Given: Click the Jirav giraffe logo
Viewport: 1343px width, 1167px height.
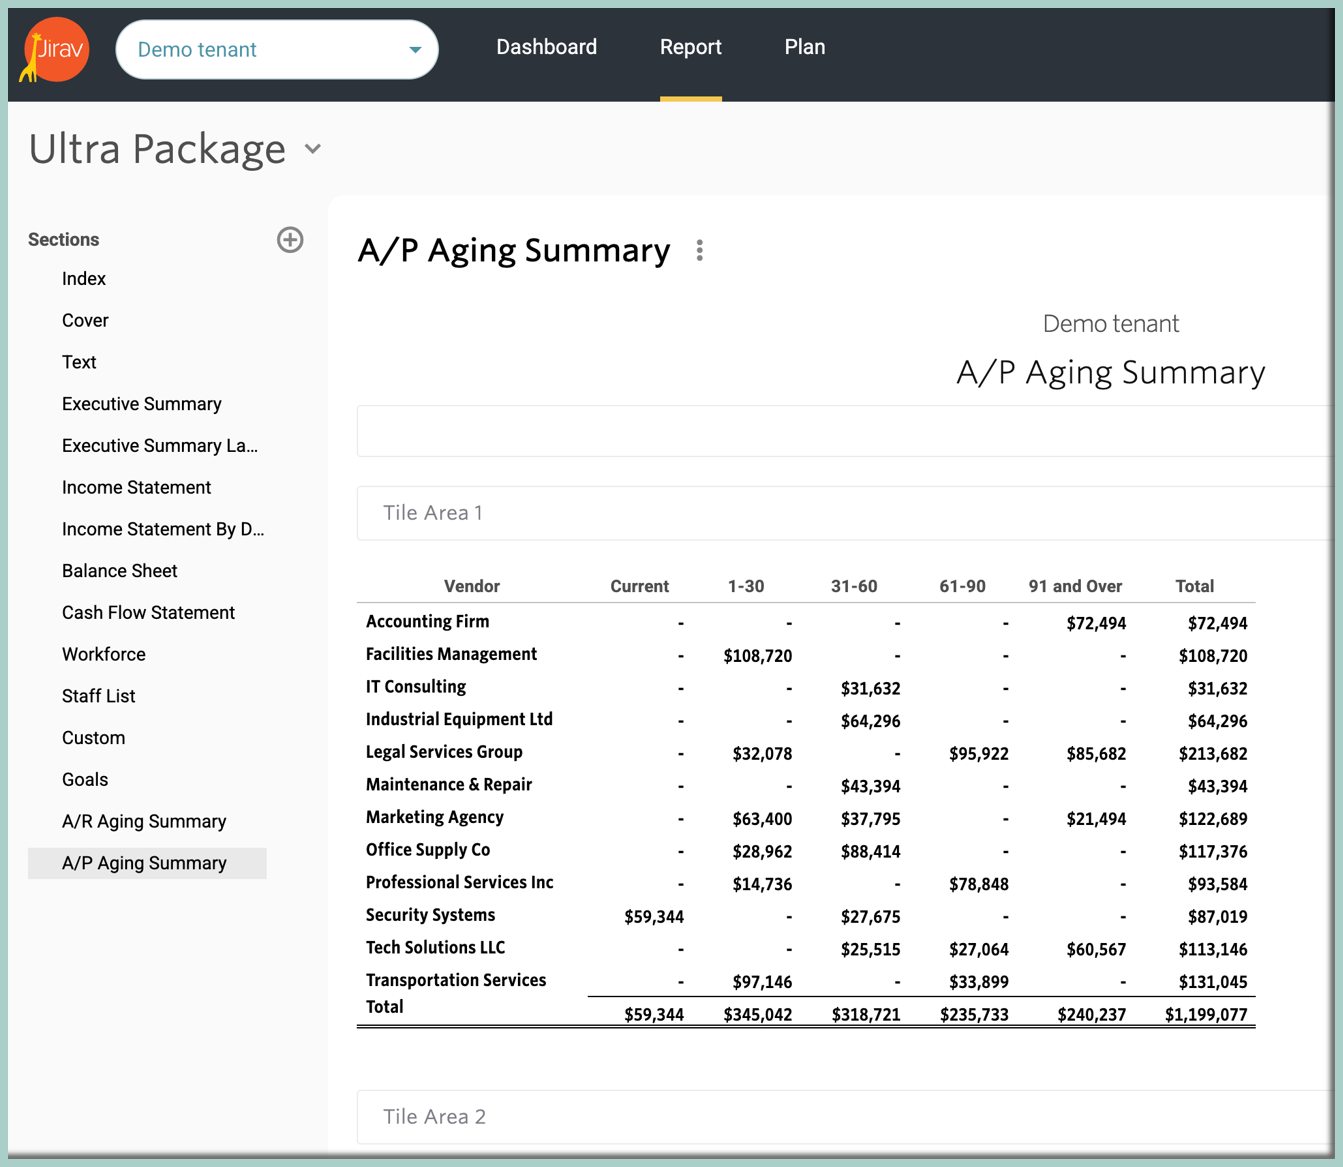Looking at the screenshot, I should 54,50.
